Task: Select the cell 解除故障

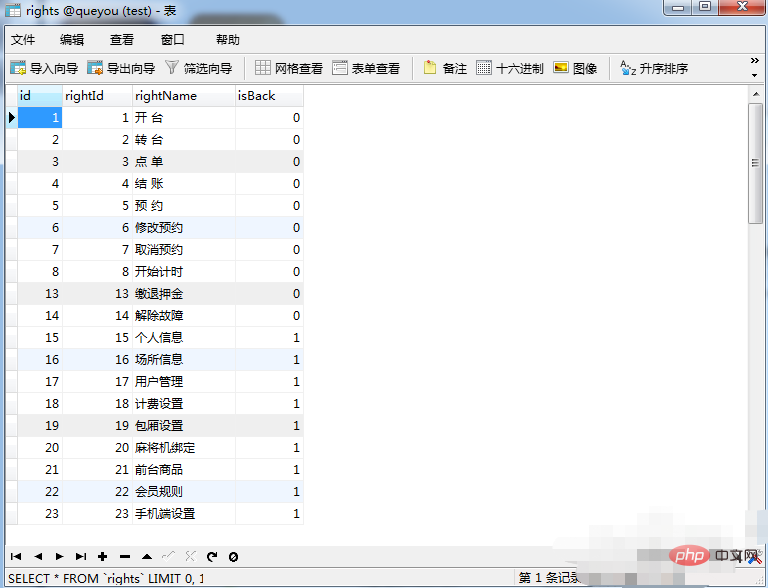Action: click(x=184, y=316)
